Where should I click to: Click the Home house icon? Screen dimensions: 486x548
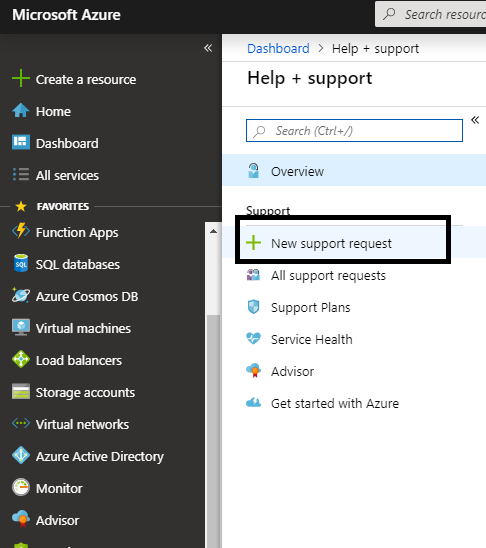coord(21,110)
